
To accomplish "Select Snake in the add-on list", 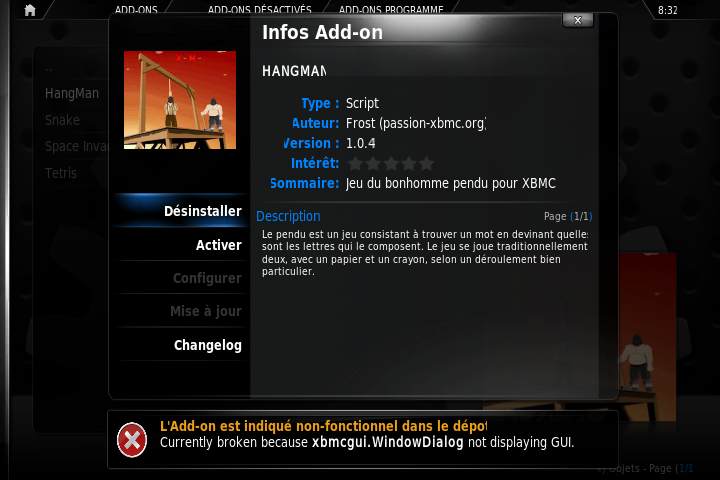I will tap(62, 120).
